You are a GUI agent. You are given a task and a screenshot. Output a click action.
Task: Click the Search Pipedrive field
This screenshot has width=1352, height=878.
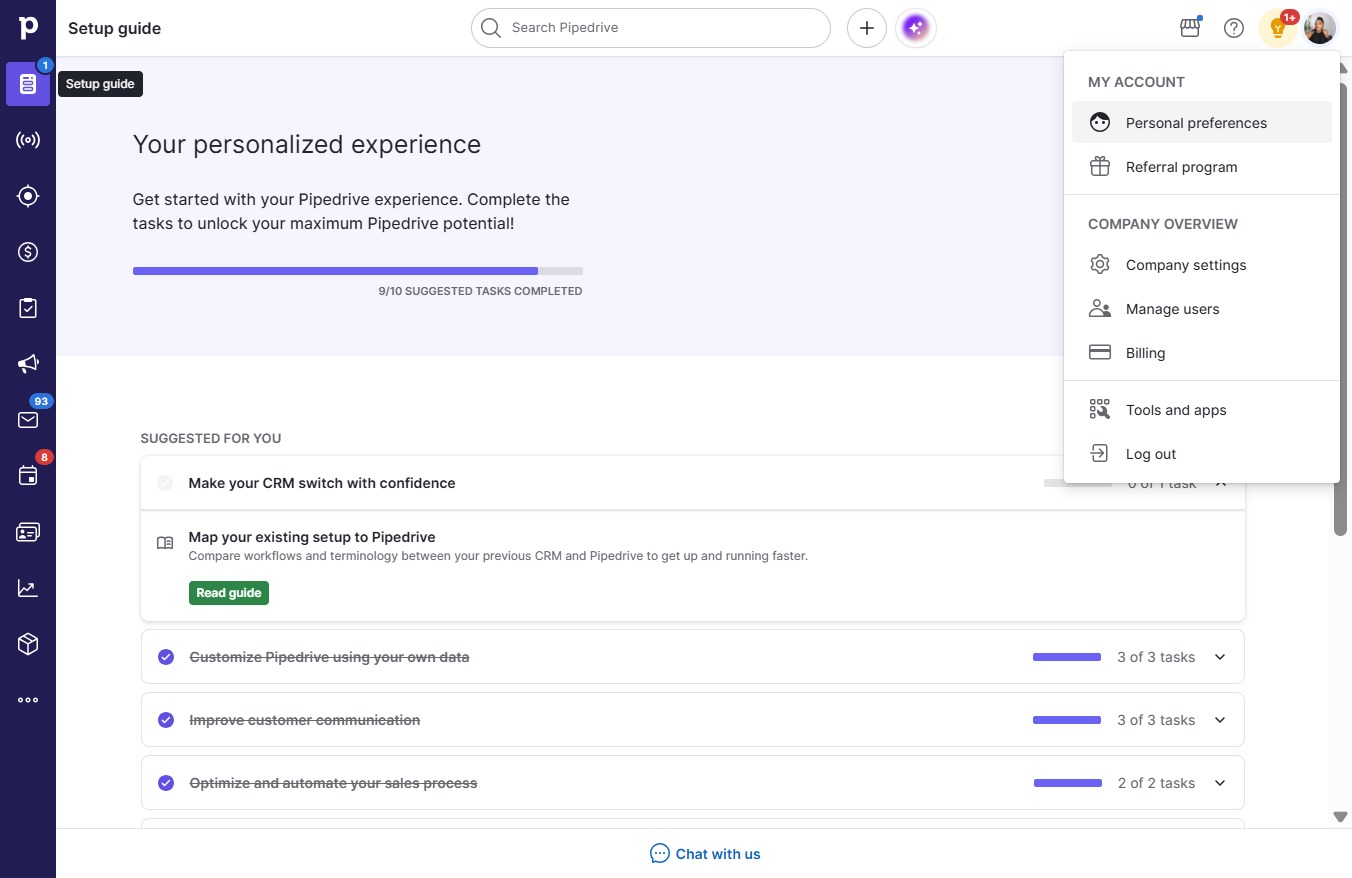click(x=651, y=28)
